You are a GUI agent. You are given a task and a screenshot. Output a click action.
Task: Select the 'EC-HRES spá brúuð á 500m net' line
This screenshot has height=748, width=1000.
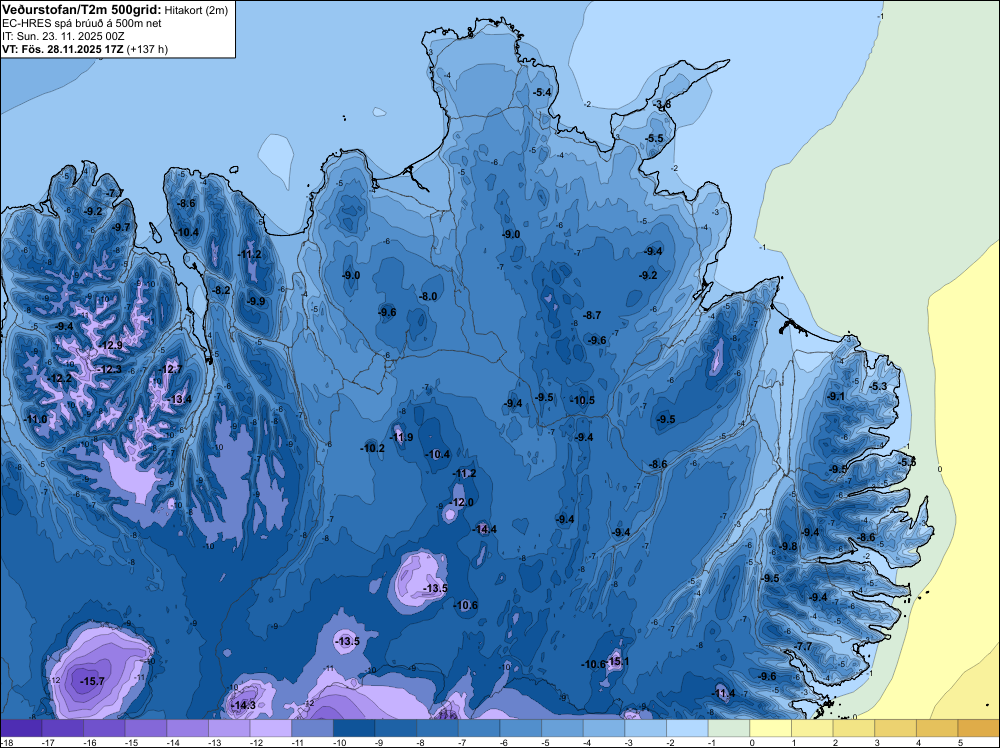[82, 24]
